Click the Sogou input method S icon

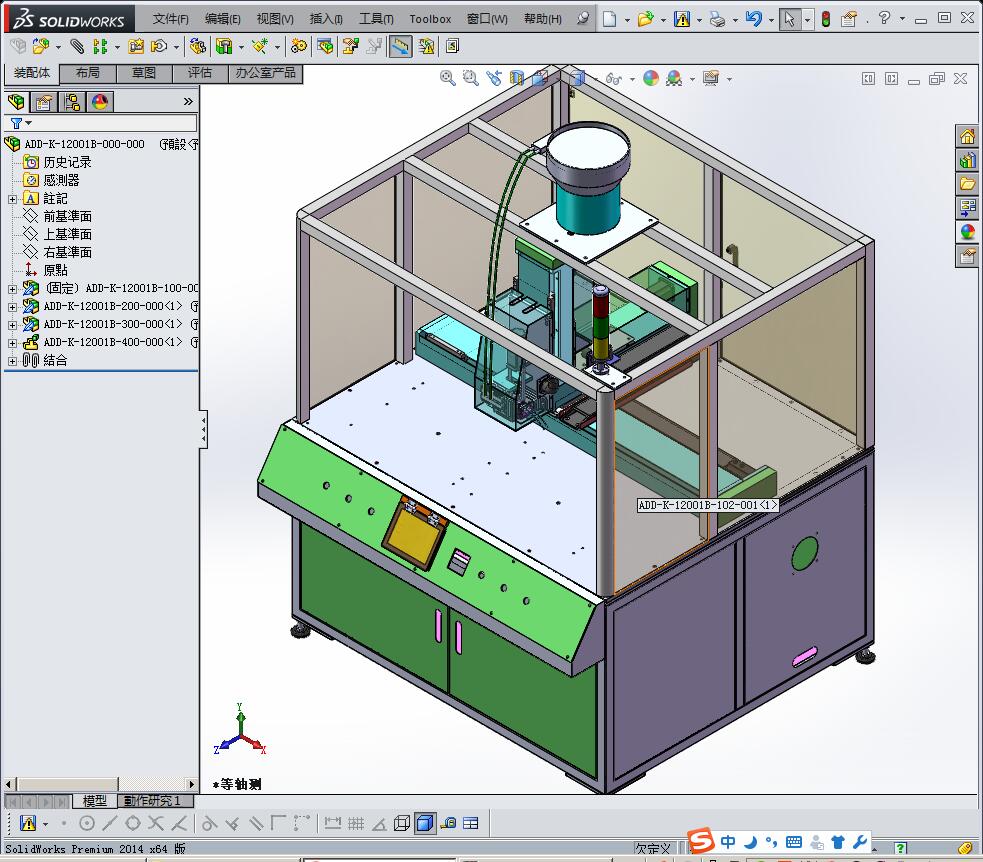tap(702, 841)
